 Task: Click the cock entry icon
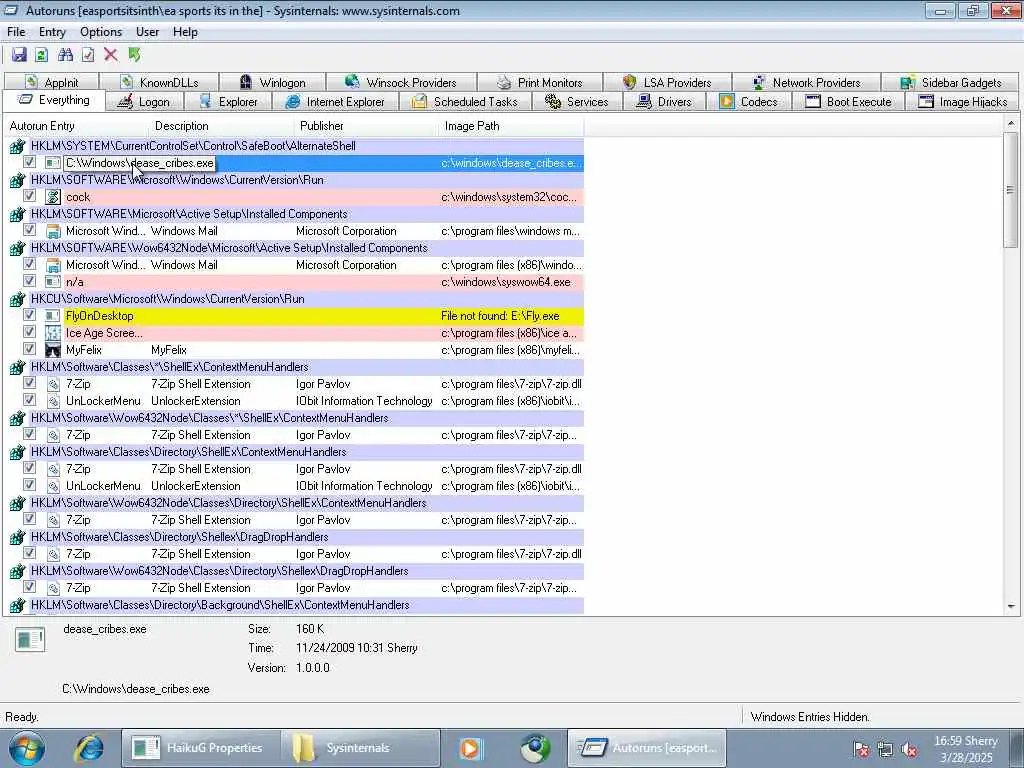53,197
